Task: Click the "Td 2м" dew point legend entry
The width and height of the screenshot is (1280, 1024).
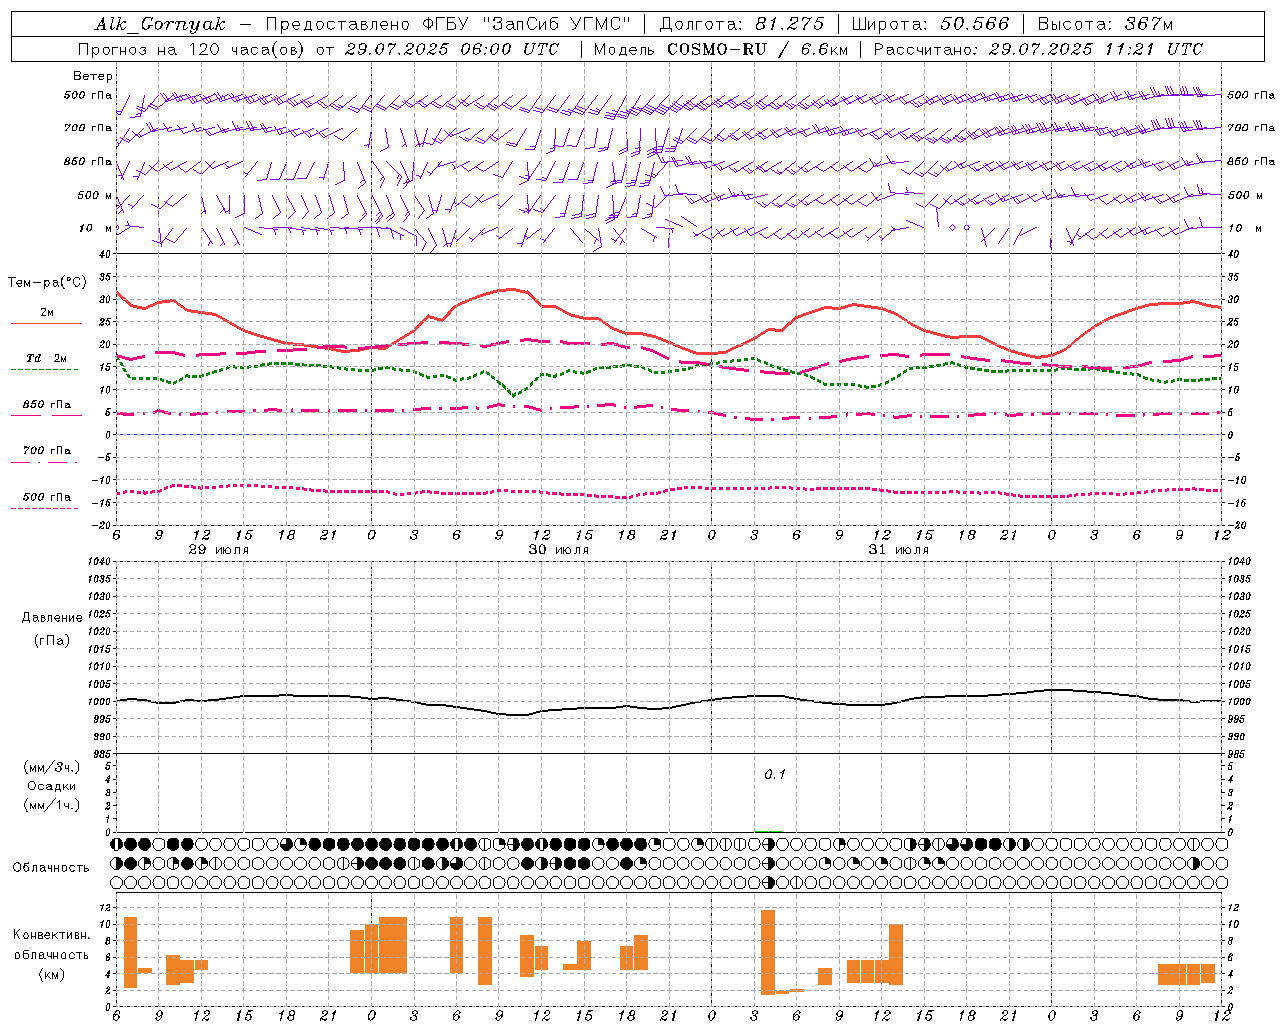Action: 47,358
